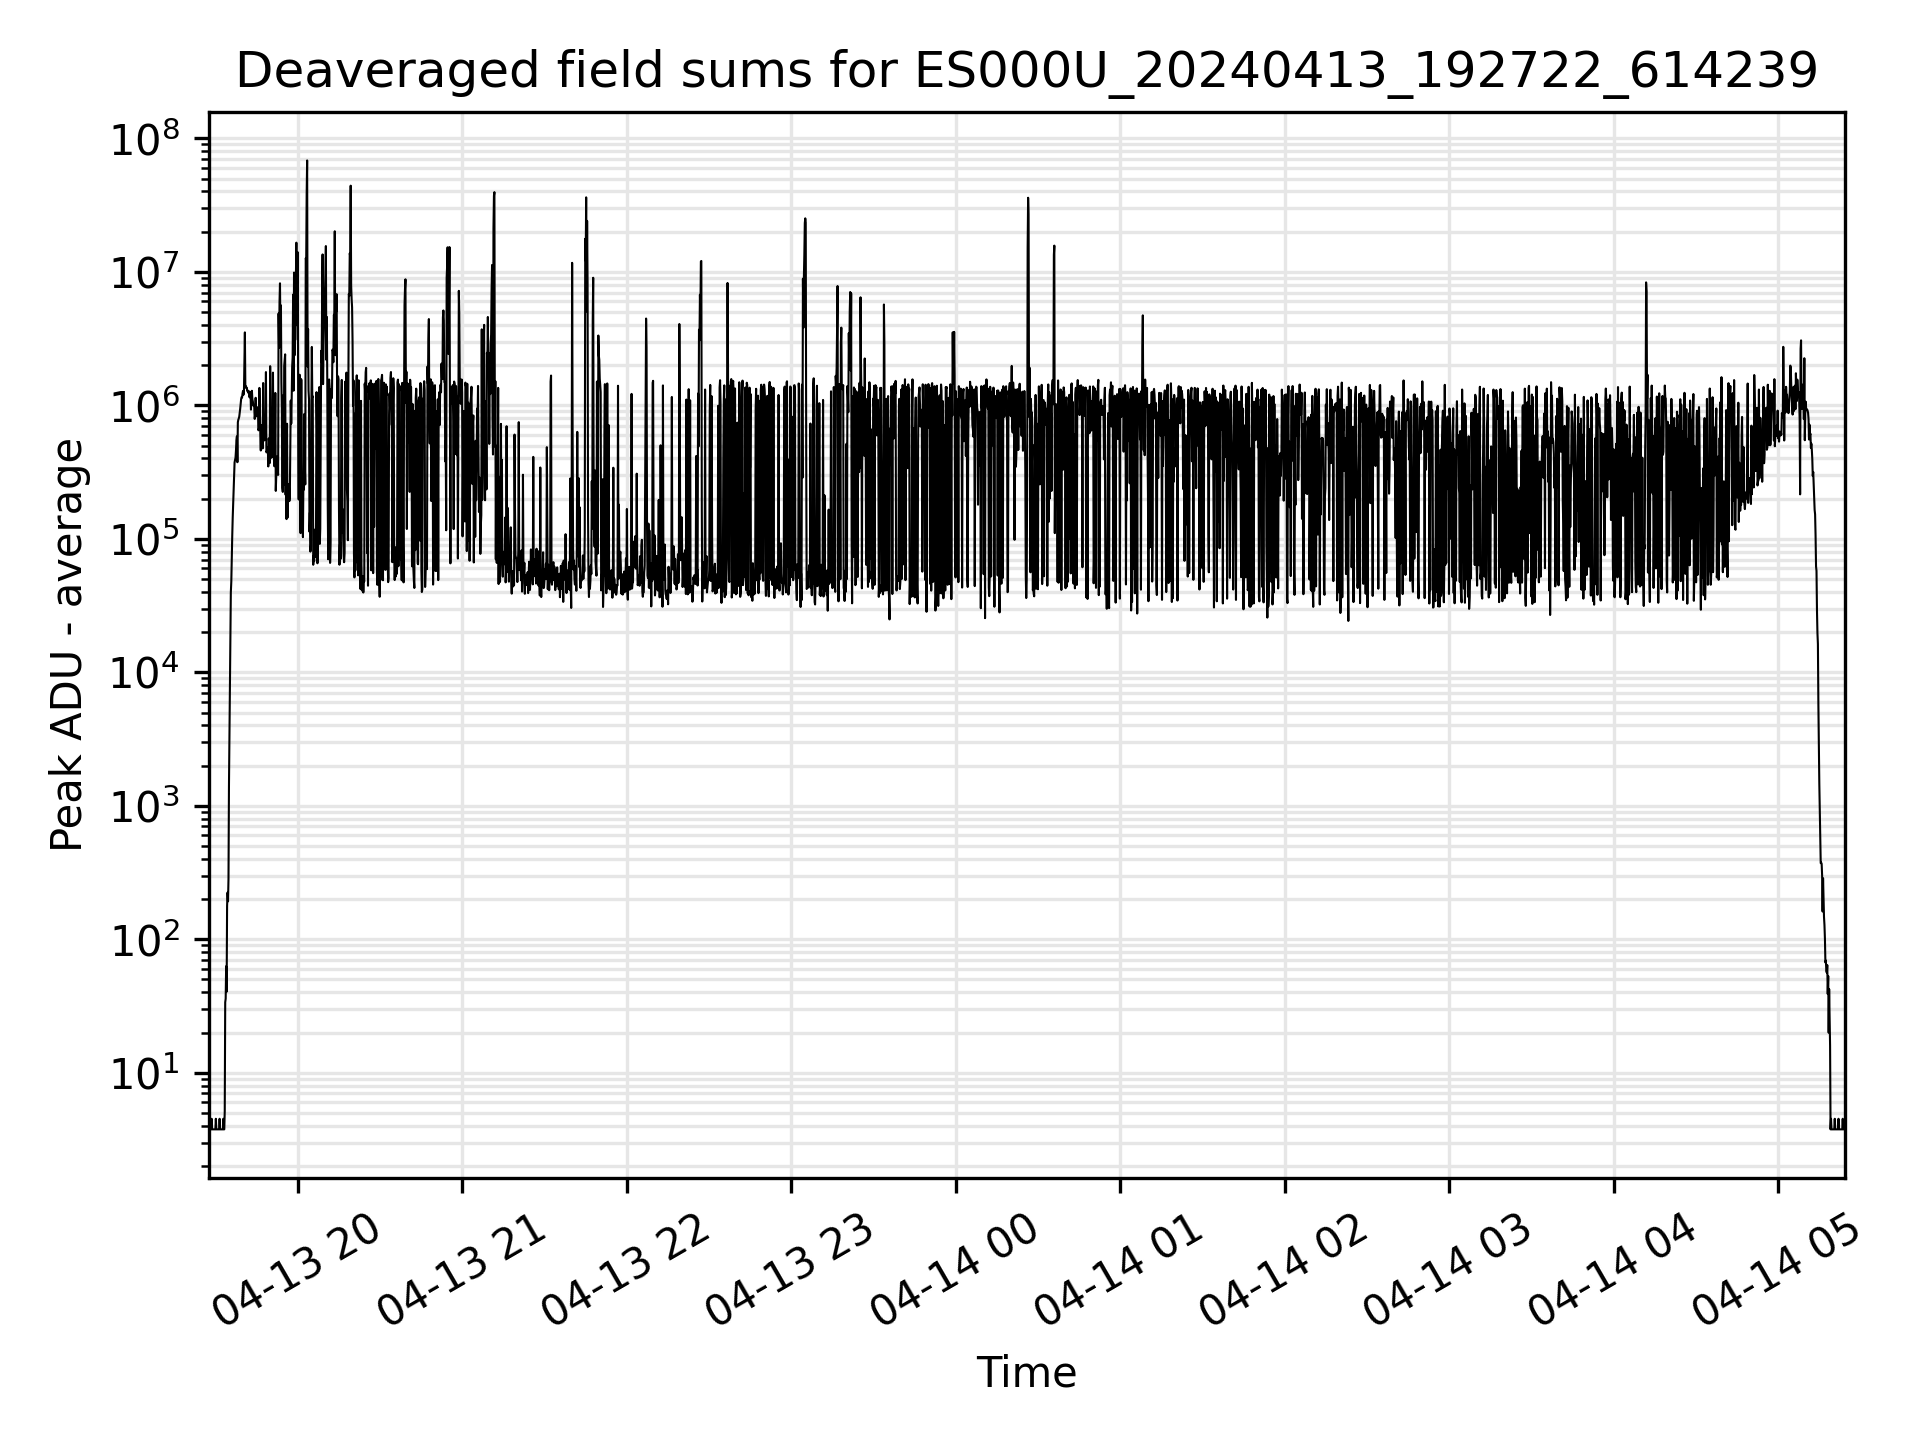The width and height of the screenshot is (1920, 1440).
Task: Click the y-axis tick label 10^6
Action: (146, 406)
